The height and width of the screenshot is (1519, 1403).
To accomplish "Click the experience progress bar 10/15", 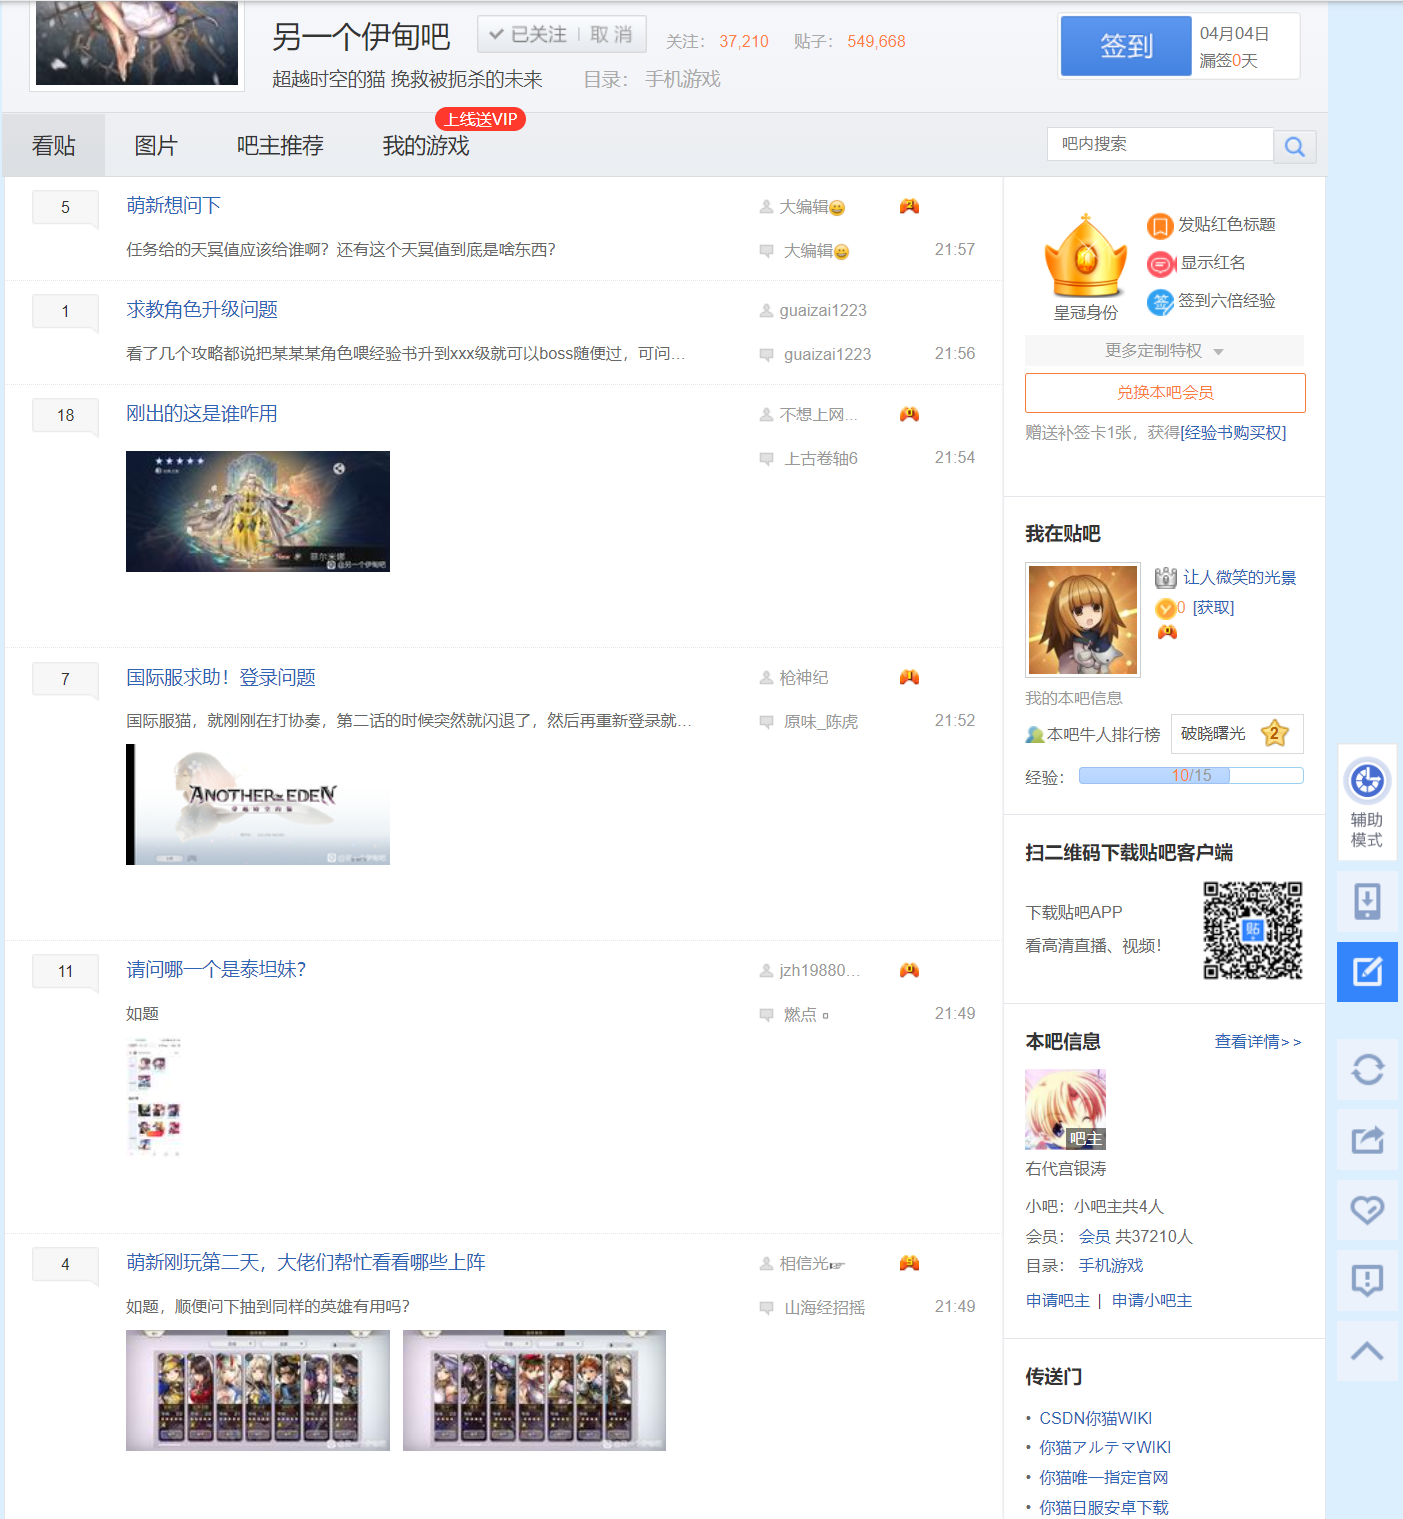I will (x=1191, y=776).
